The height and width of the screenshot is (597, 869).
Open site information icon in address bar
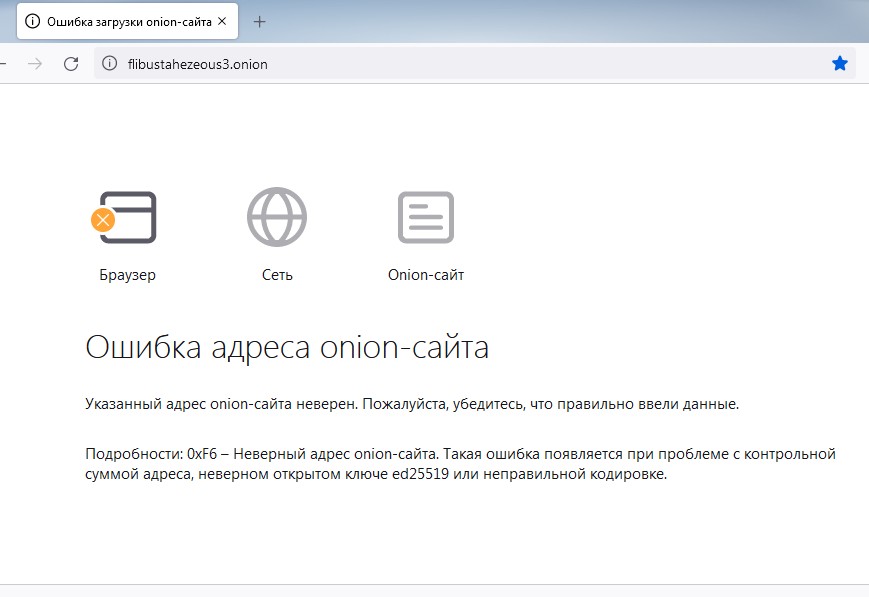click(111, 64)
